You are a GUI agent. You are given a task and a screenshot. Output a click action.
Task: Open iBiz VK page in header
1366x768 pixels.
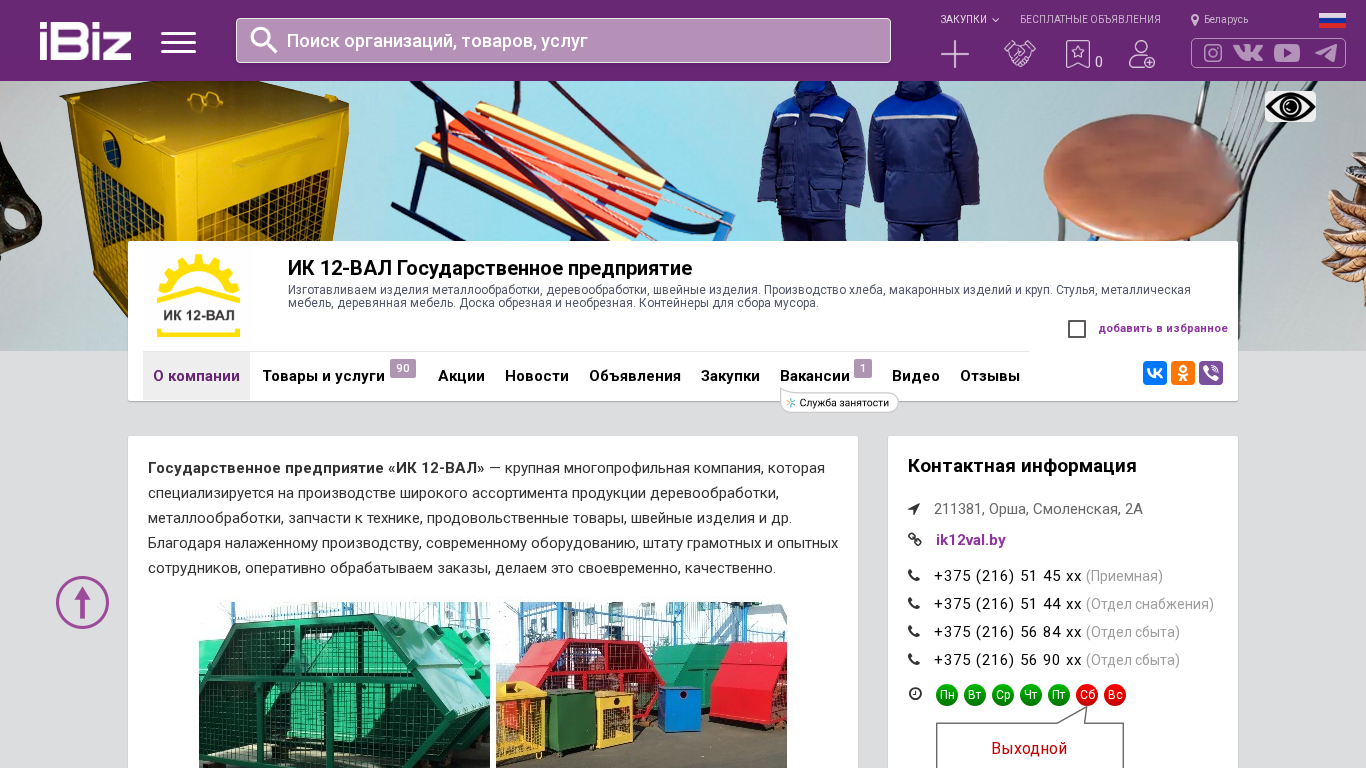pos(1248,53)
